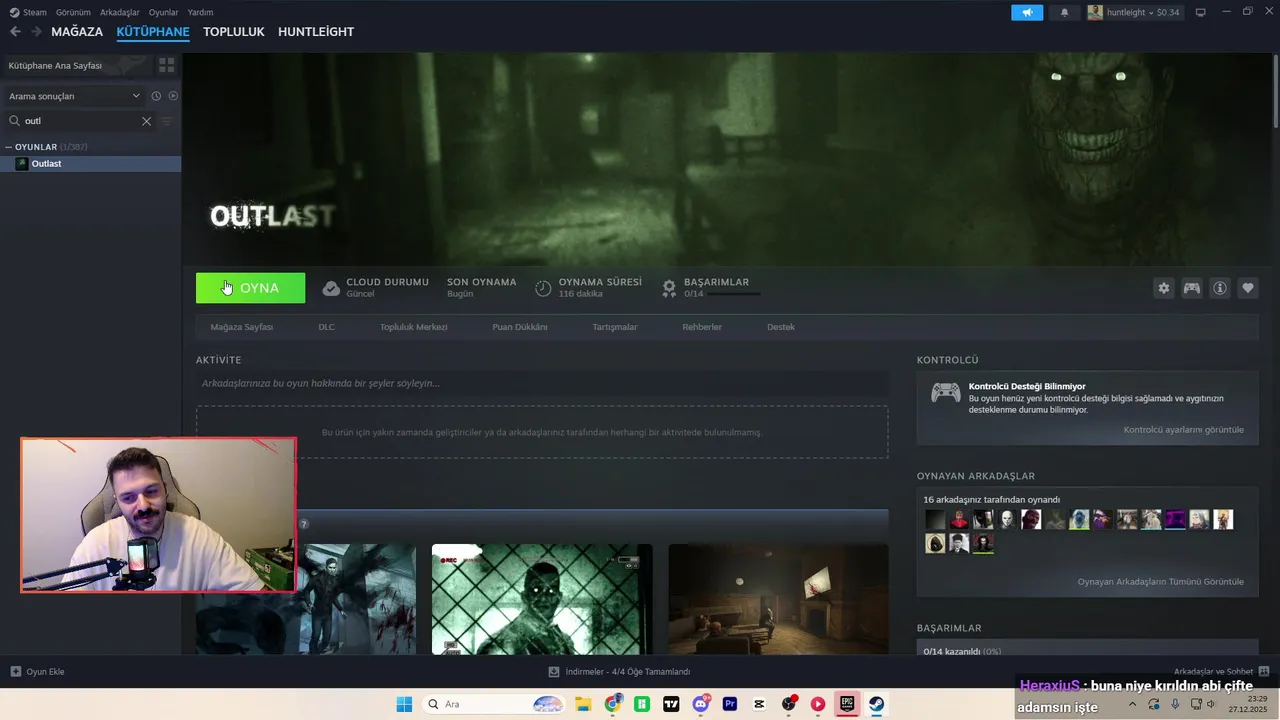Open the Görünüm menu
Screen dimensions: 1280x720
(73, 12)
